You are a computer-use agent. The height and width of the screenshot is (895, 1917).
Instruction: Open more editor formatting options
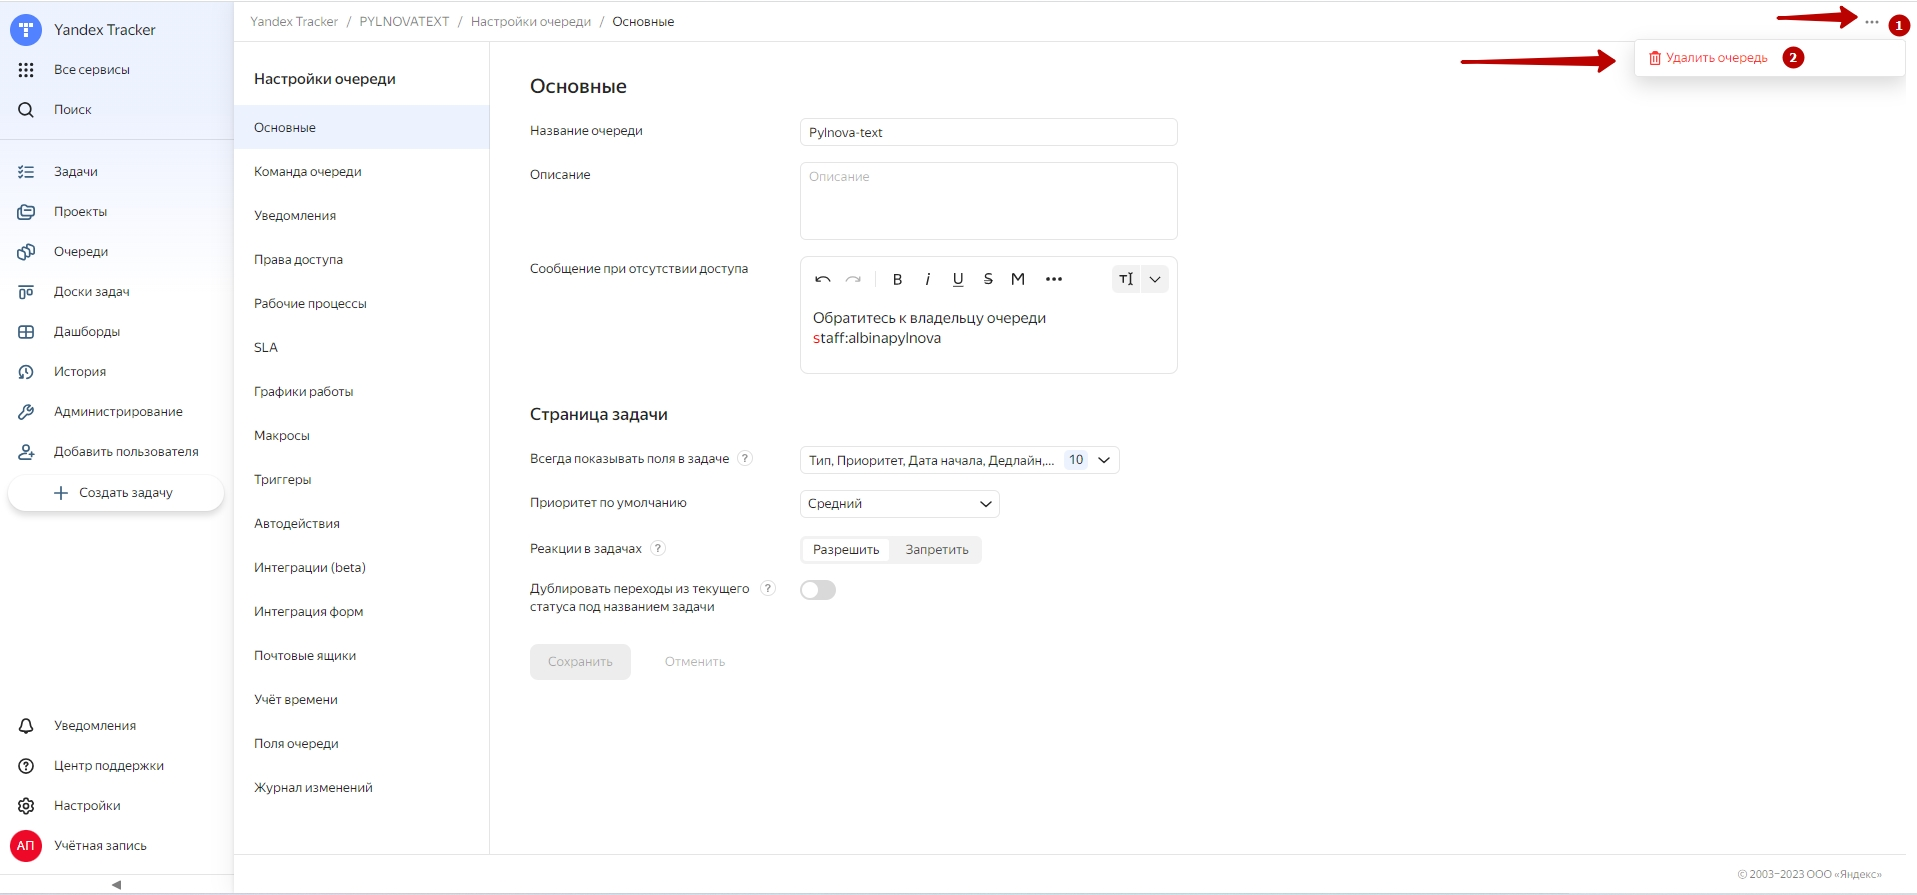[1054, 279]
